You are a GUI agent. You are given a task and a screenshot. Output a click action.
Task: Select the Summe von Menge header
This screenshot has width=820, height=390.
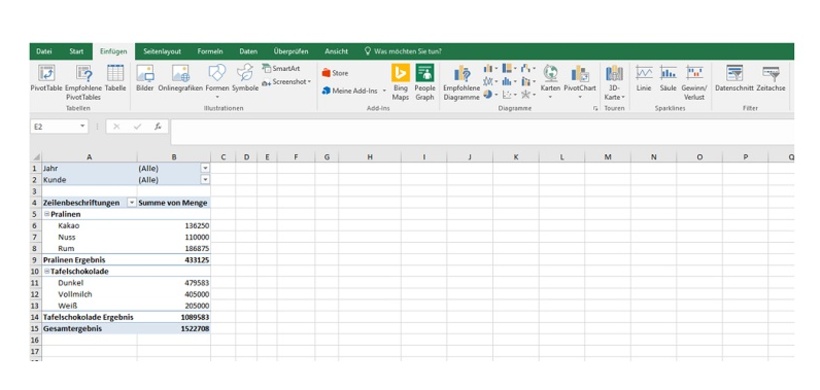click(174, 203)
